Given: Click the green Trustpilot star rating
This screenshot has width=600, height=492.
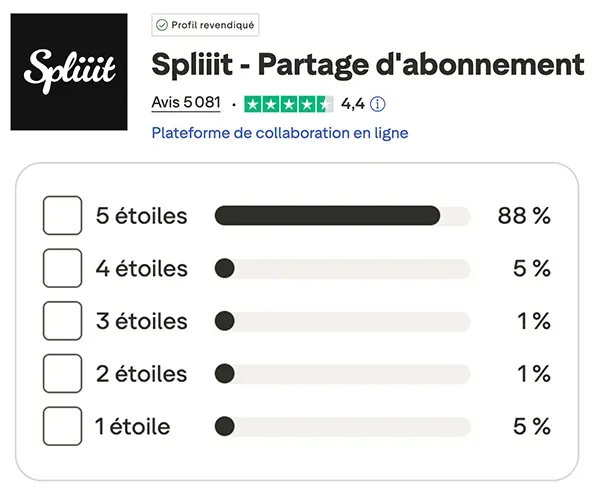Looking at the screenshot, I should (x=289, y=103).
